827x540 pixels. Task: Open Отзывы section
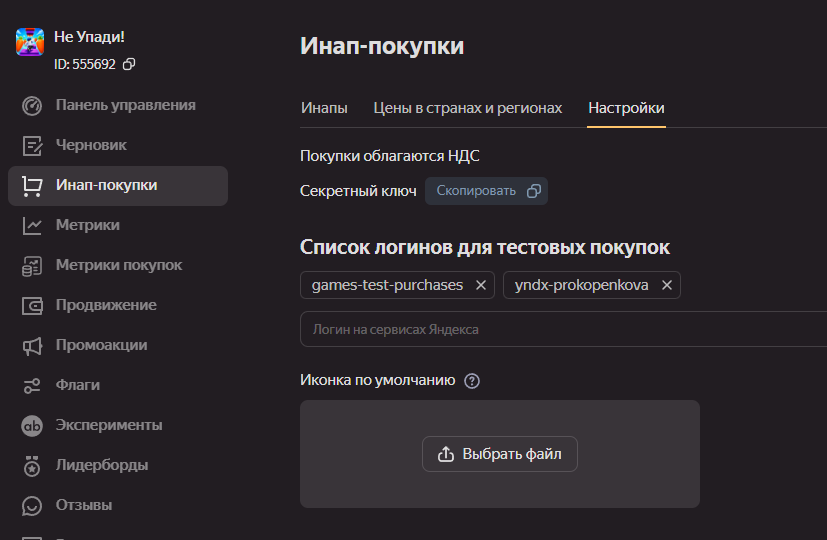coord(118,505)
